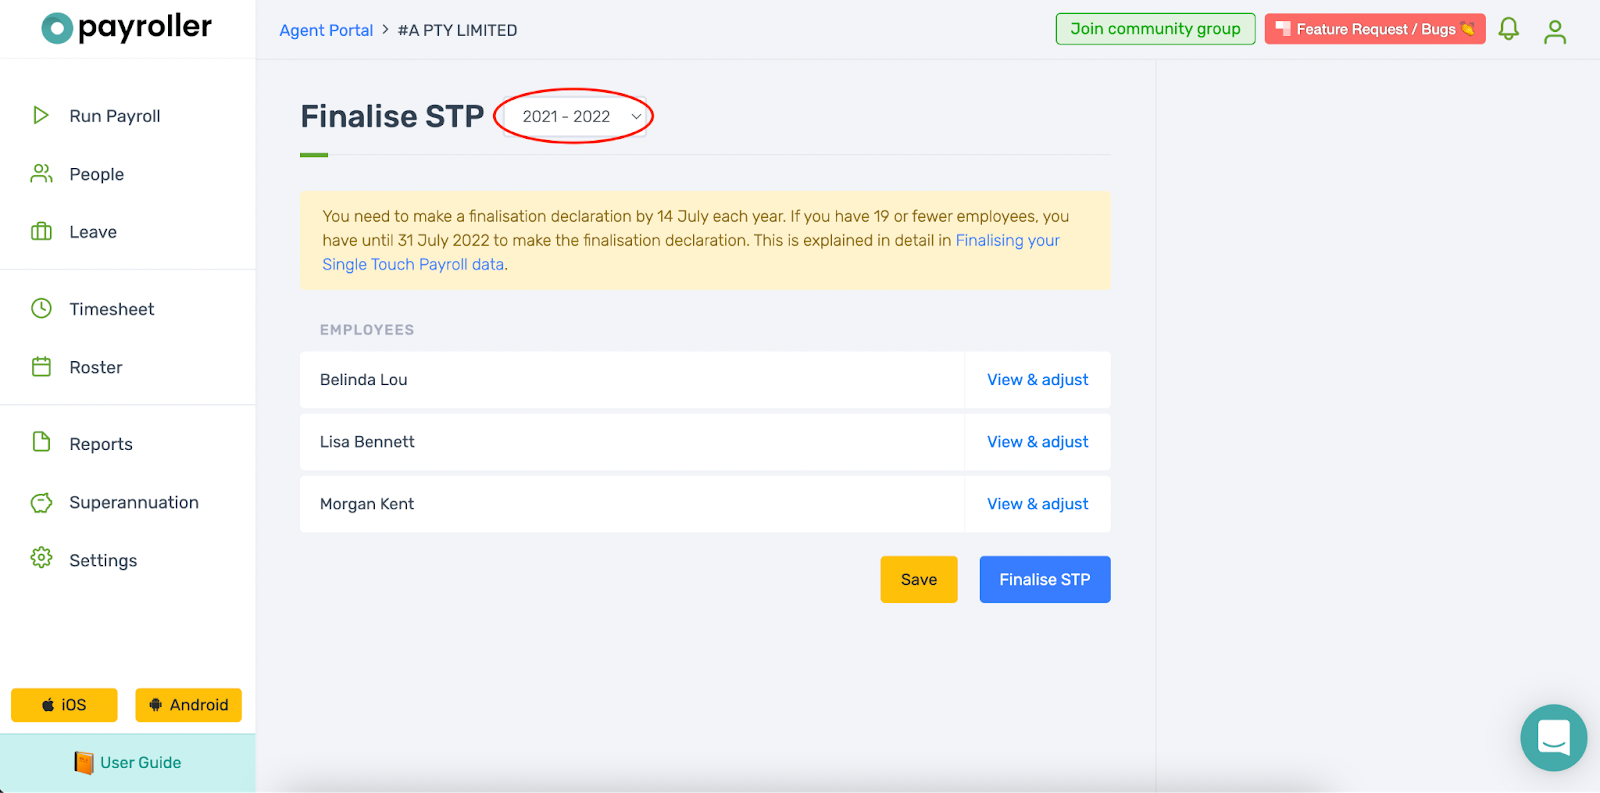Select Timesheet in sidebar
Viewport: 1600px width, 793px height.
pyautogui.click(x=112, y=309)
